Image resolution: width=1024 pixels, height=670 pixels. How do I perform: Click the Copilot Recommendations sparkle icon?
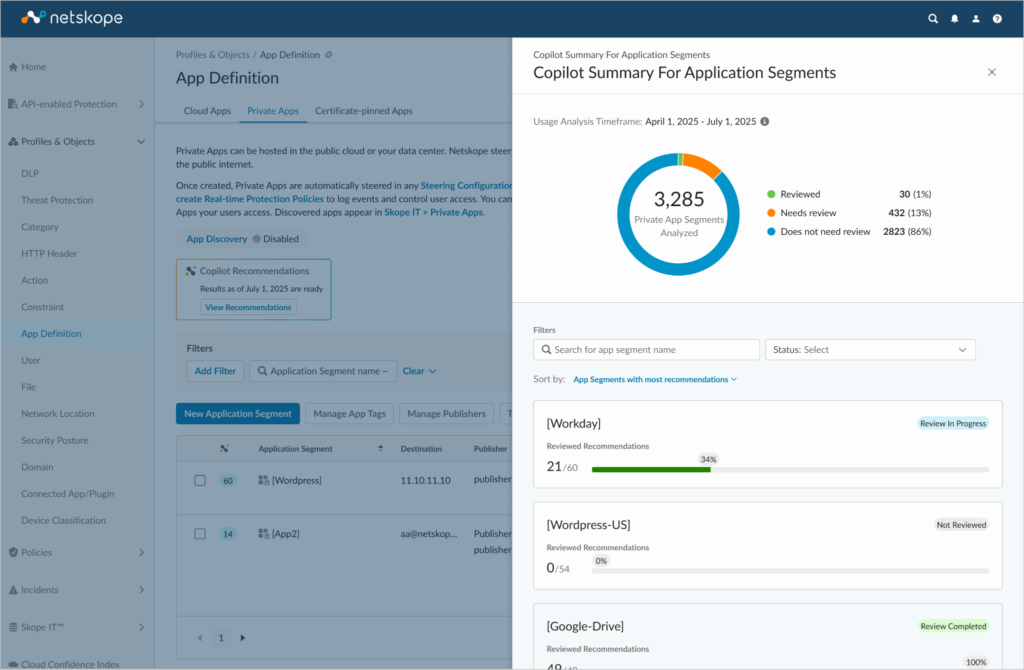[x=191, y=271]
